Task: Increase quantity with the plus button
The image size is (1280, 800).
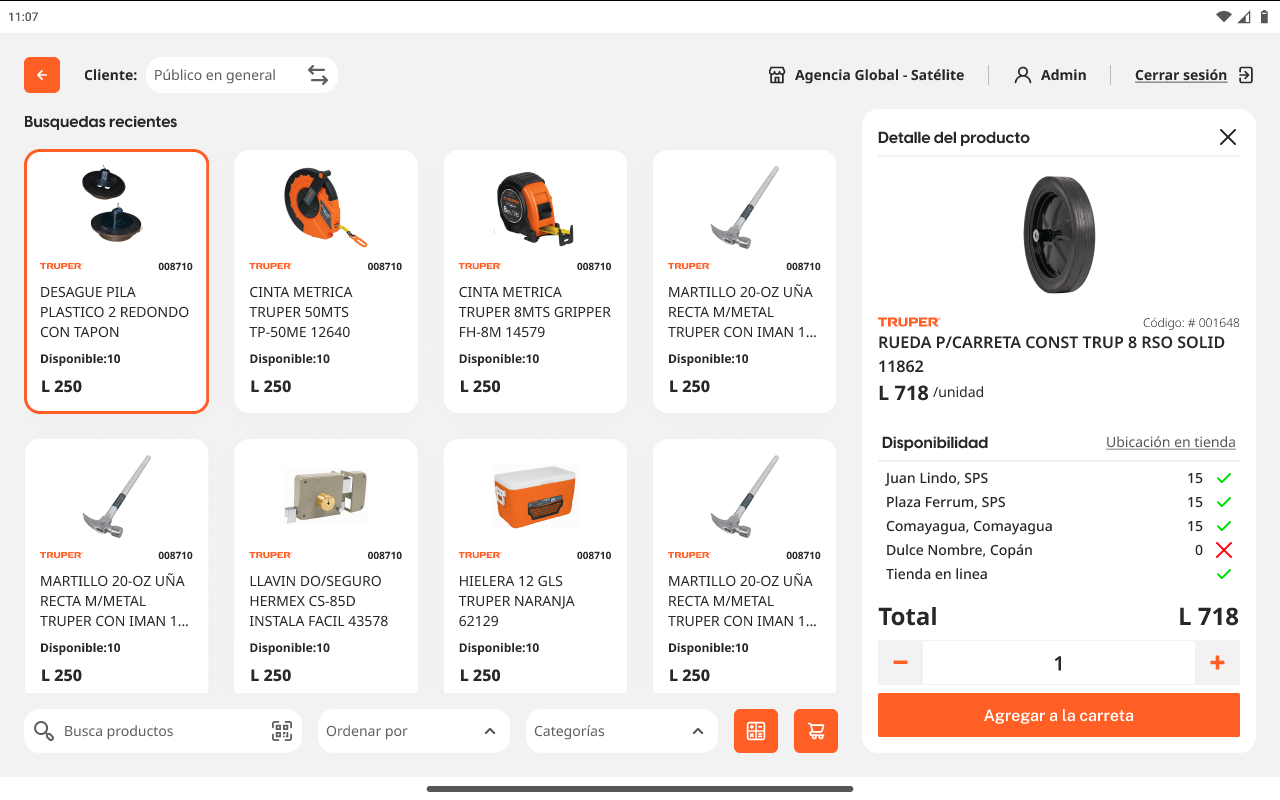Action: click(1217, 663)
